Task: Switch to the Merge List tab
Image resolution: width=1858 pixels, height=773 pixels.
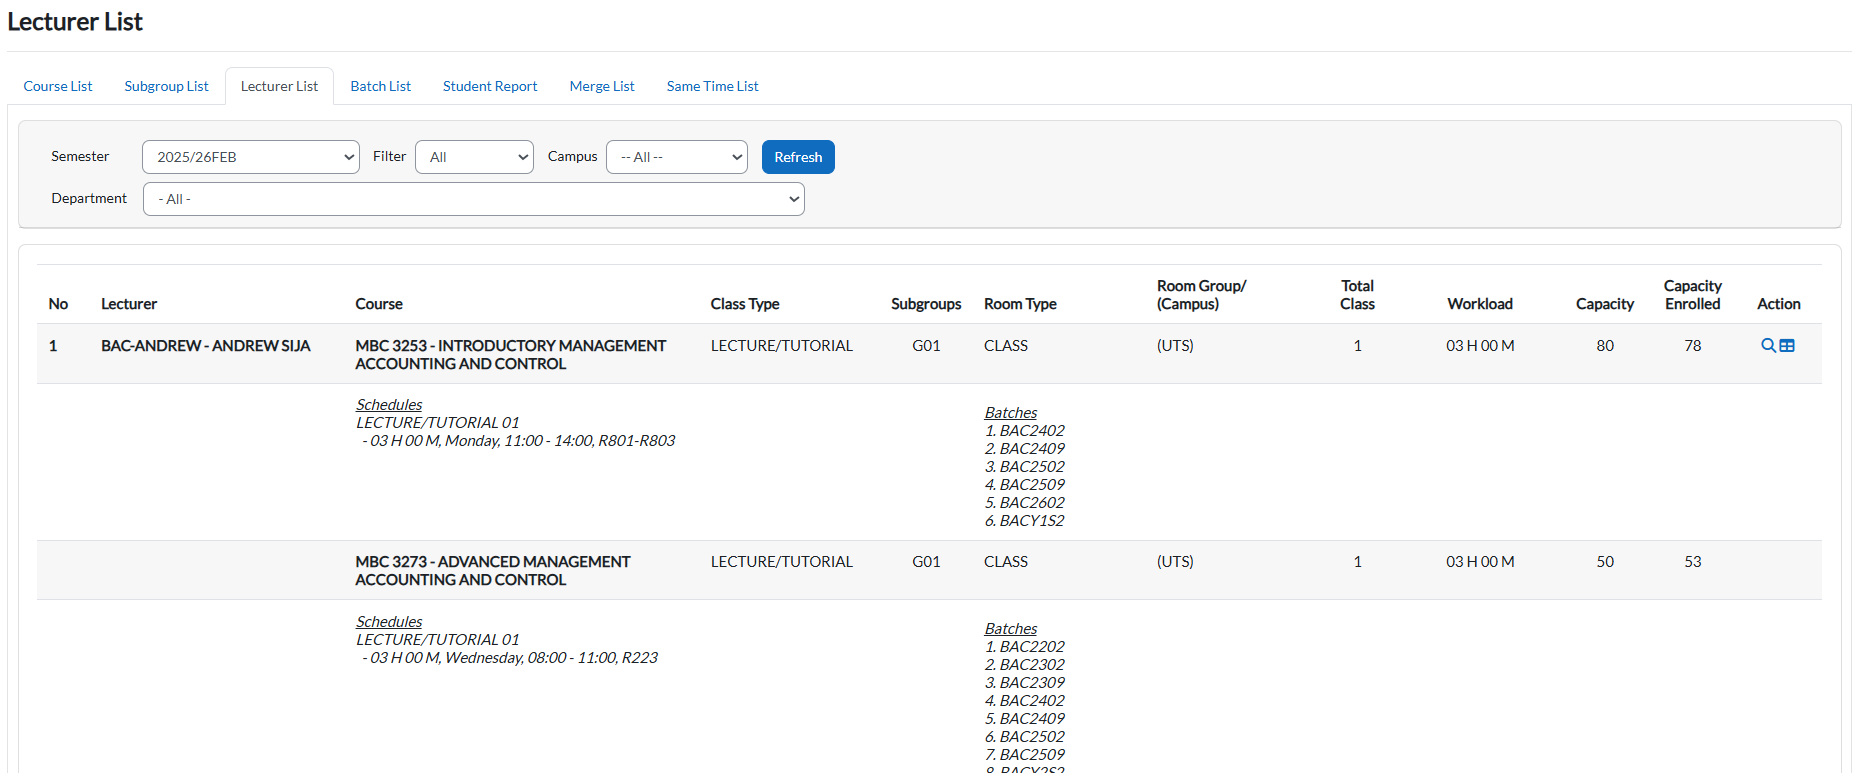Action: [602, 86]
